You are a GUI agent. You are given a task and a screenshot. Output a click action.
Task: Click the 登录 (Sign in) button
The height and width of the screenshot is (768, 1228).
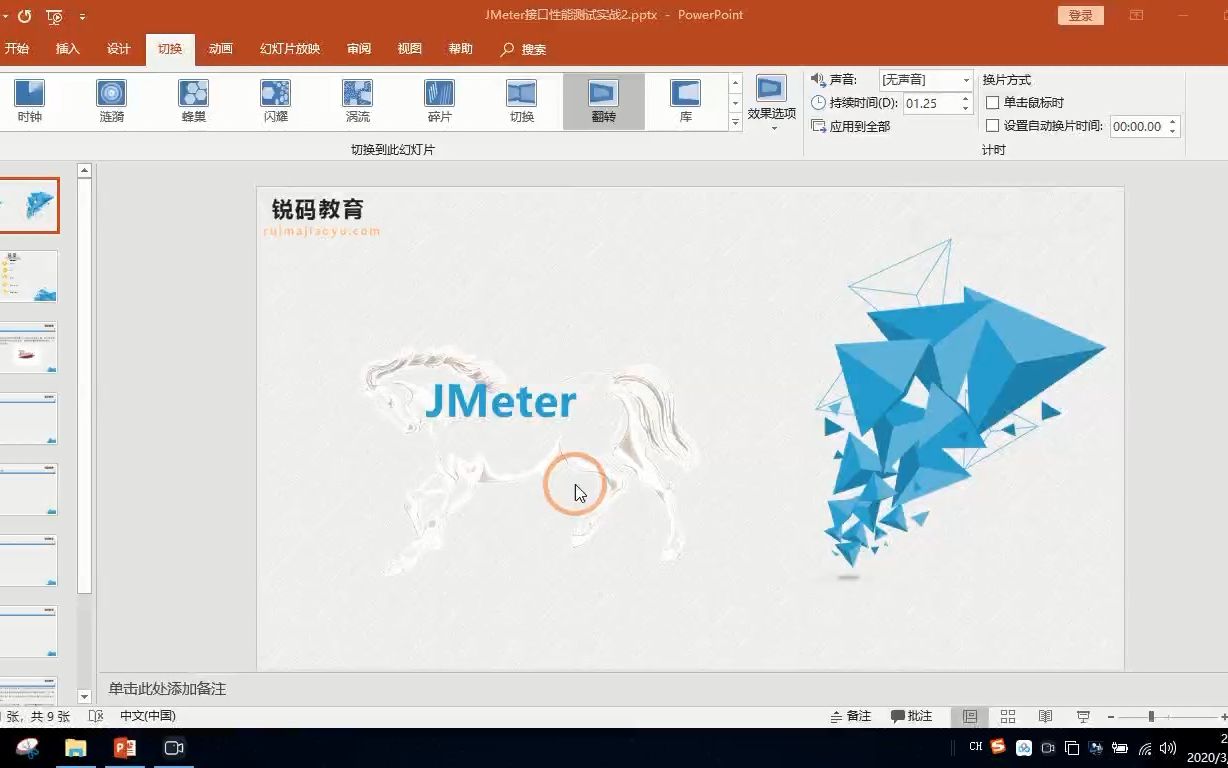(x=1080, y=15)
